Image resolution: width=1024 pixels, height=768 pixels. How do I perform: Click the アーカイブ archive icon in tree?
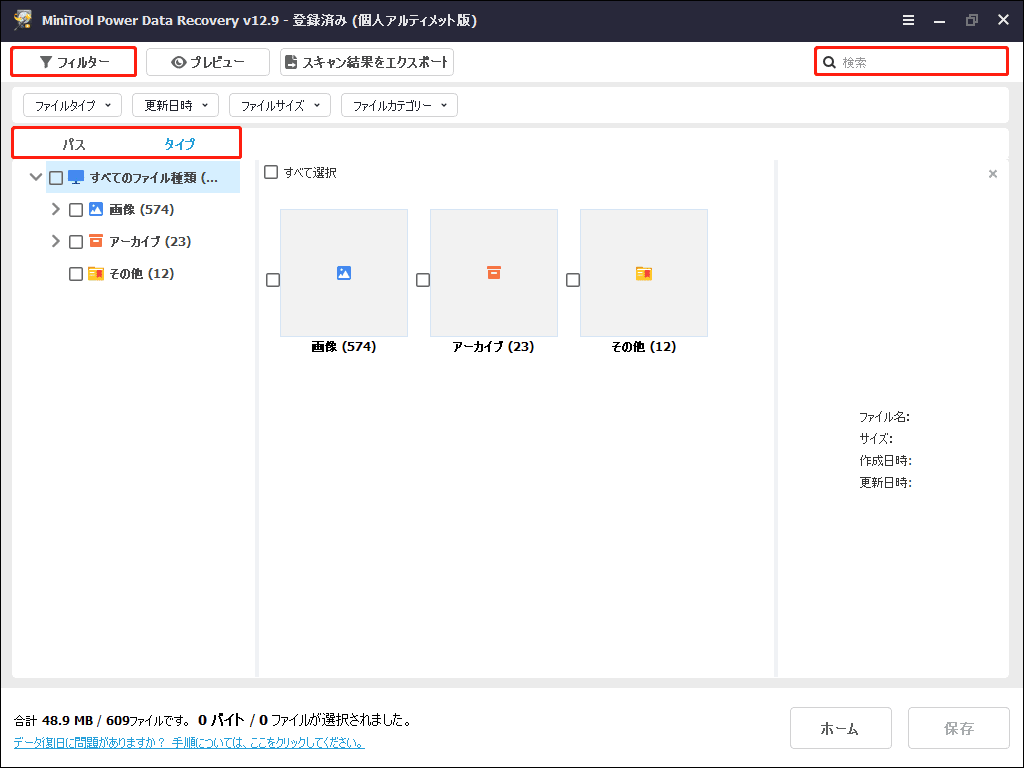coord(96,241)
